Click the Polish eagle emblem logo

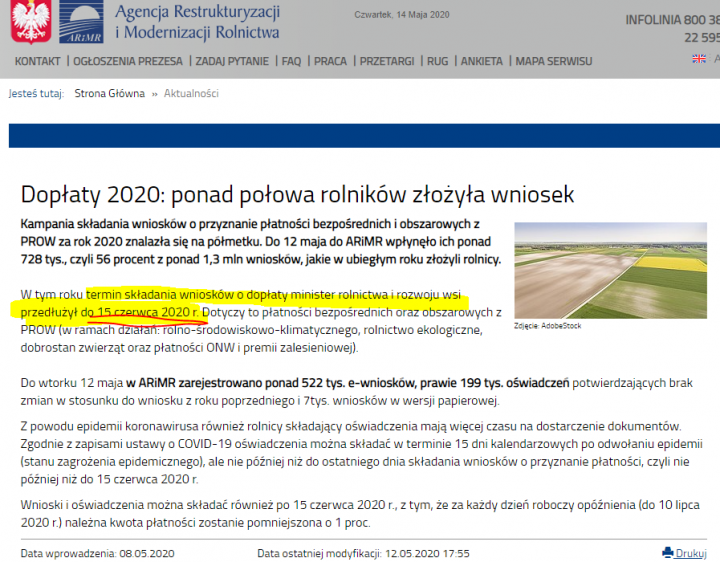(29, 22)
